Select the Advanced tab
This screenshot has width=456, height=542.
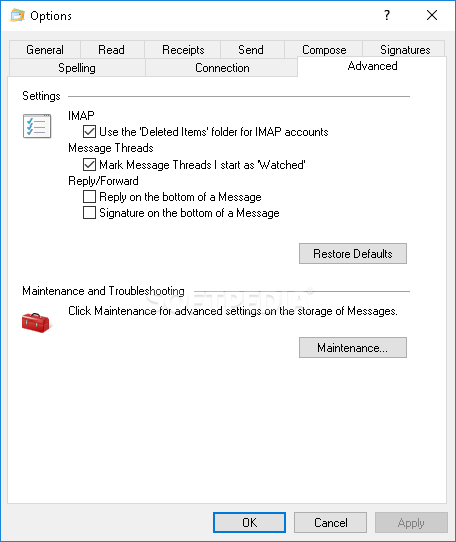(372, 66)
